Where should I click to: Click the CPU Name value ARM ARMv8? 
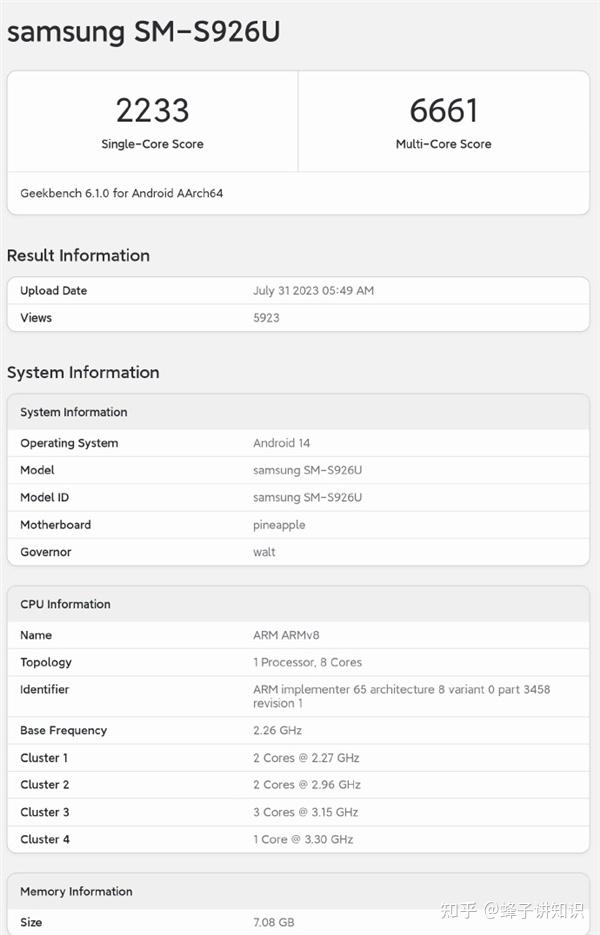point(286,635)
